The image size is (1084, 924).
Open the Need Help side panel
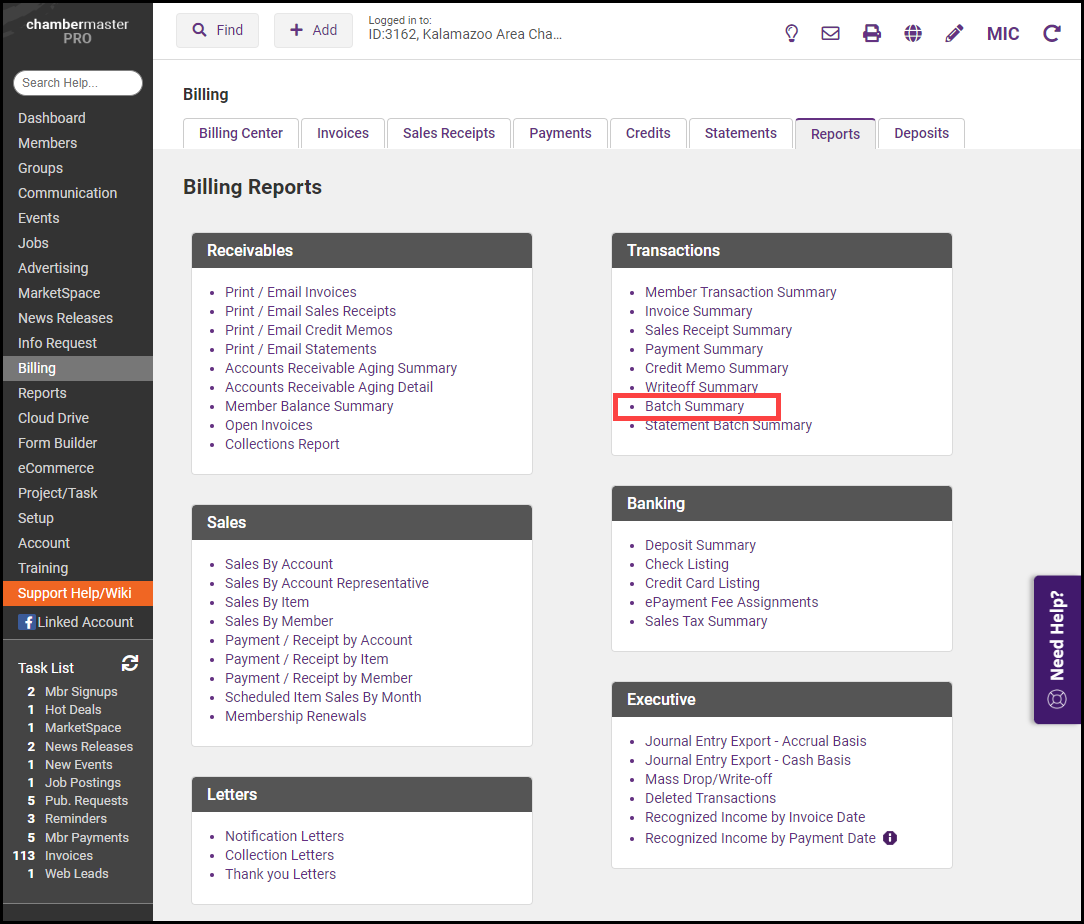(1057, 649)
